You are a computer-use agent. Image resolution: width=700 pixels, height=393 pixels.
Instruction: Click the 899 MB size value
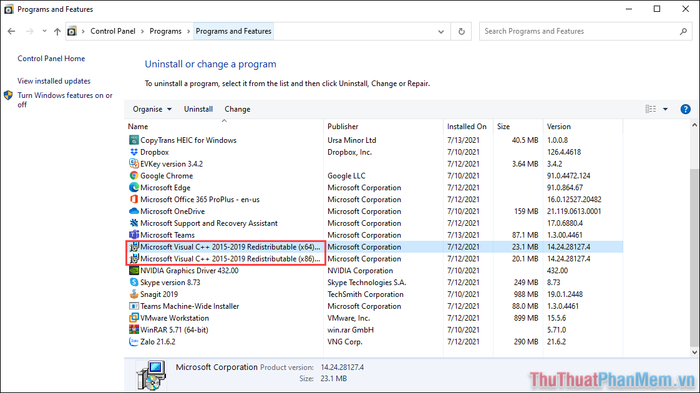526,318
